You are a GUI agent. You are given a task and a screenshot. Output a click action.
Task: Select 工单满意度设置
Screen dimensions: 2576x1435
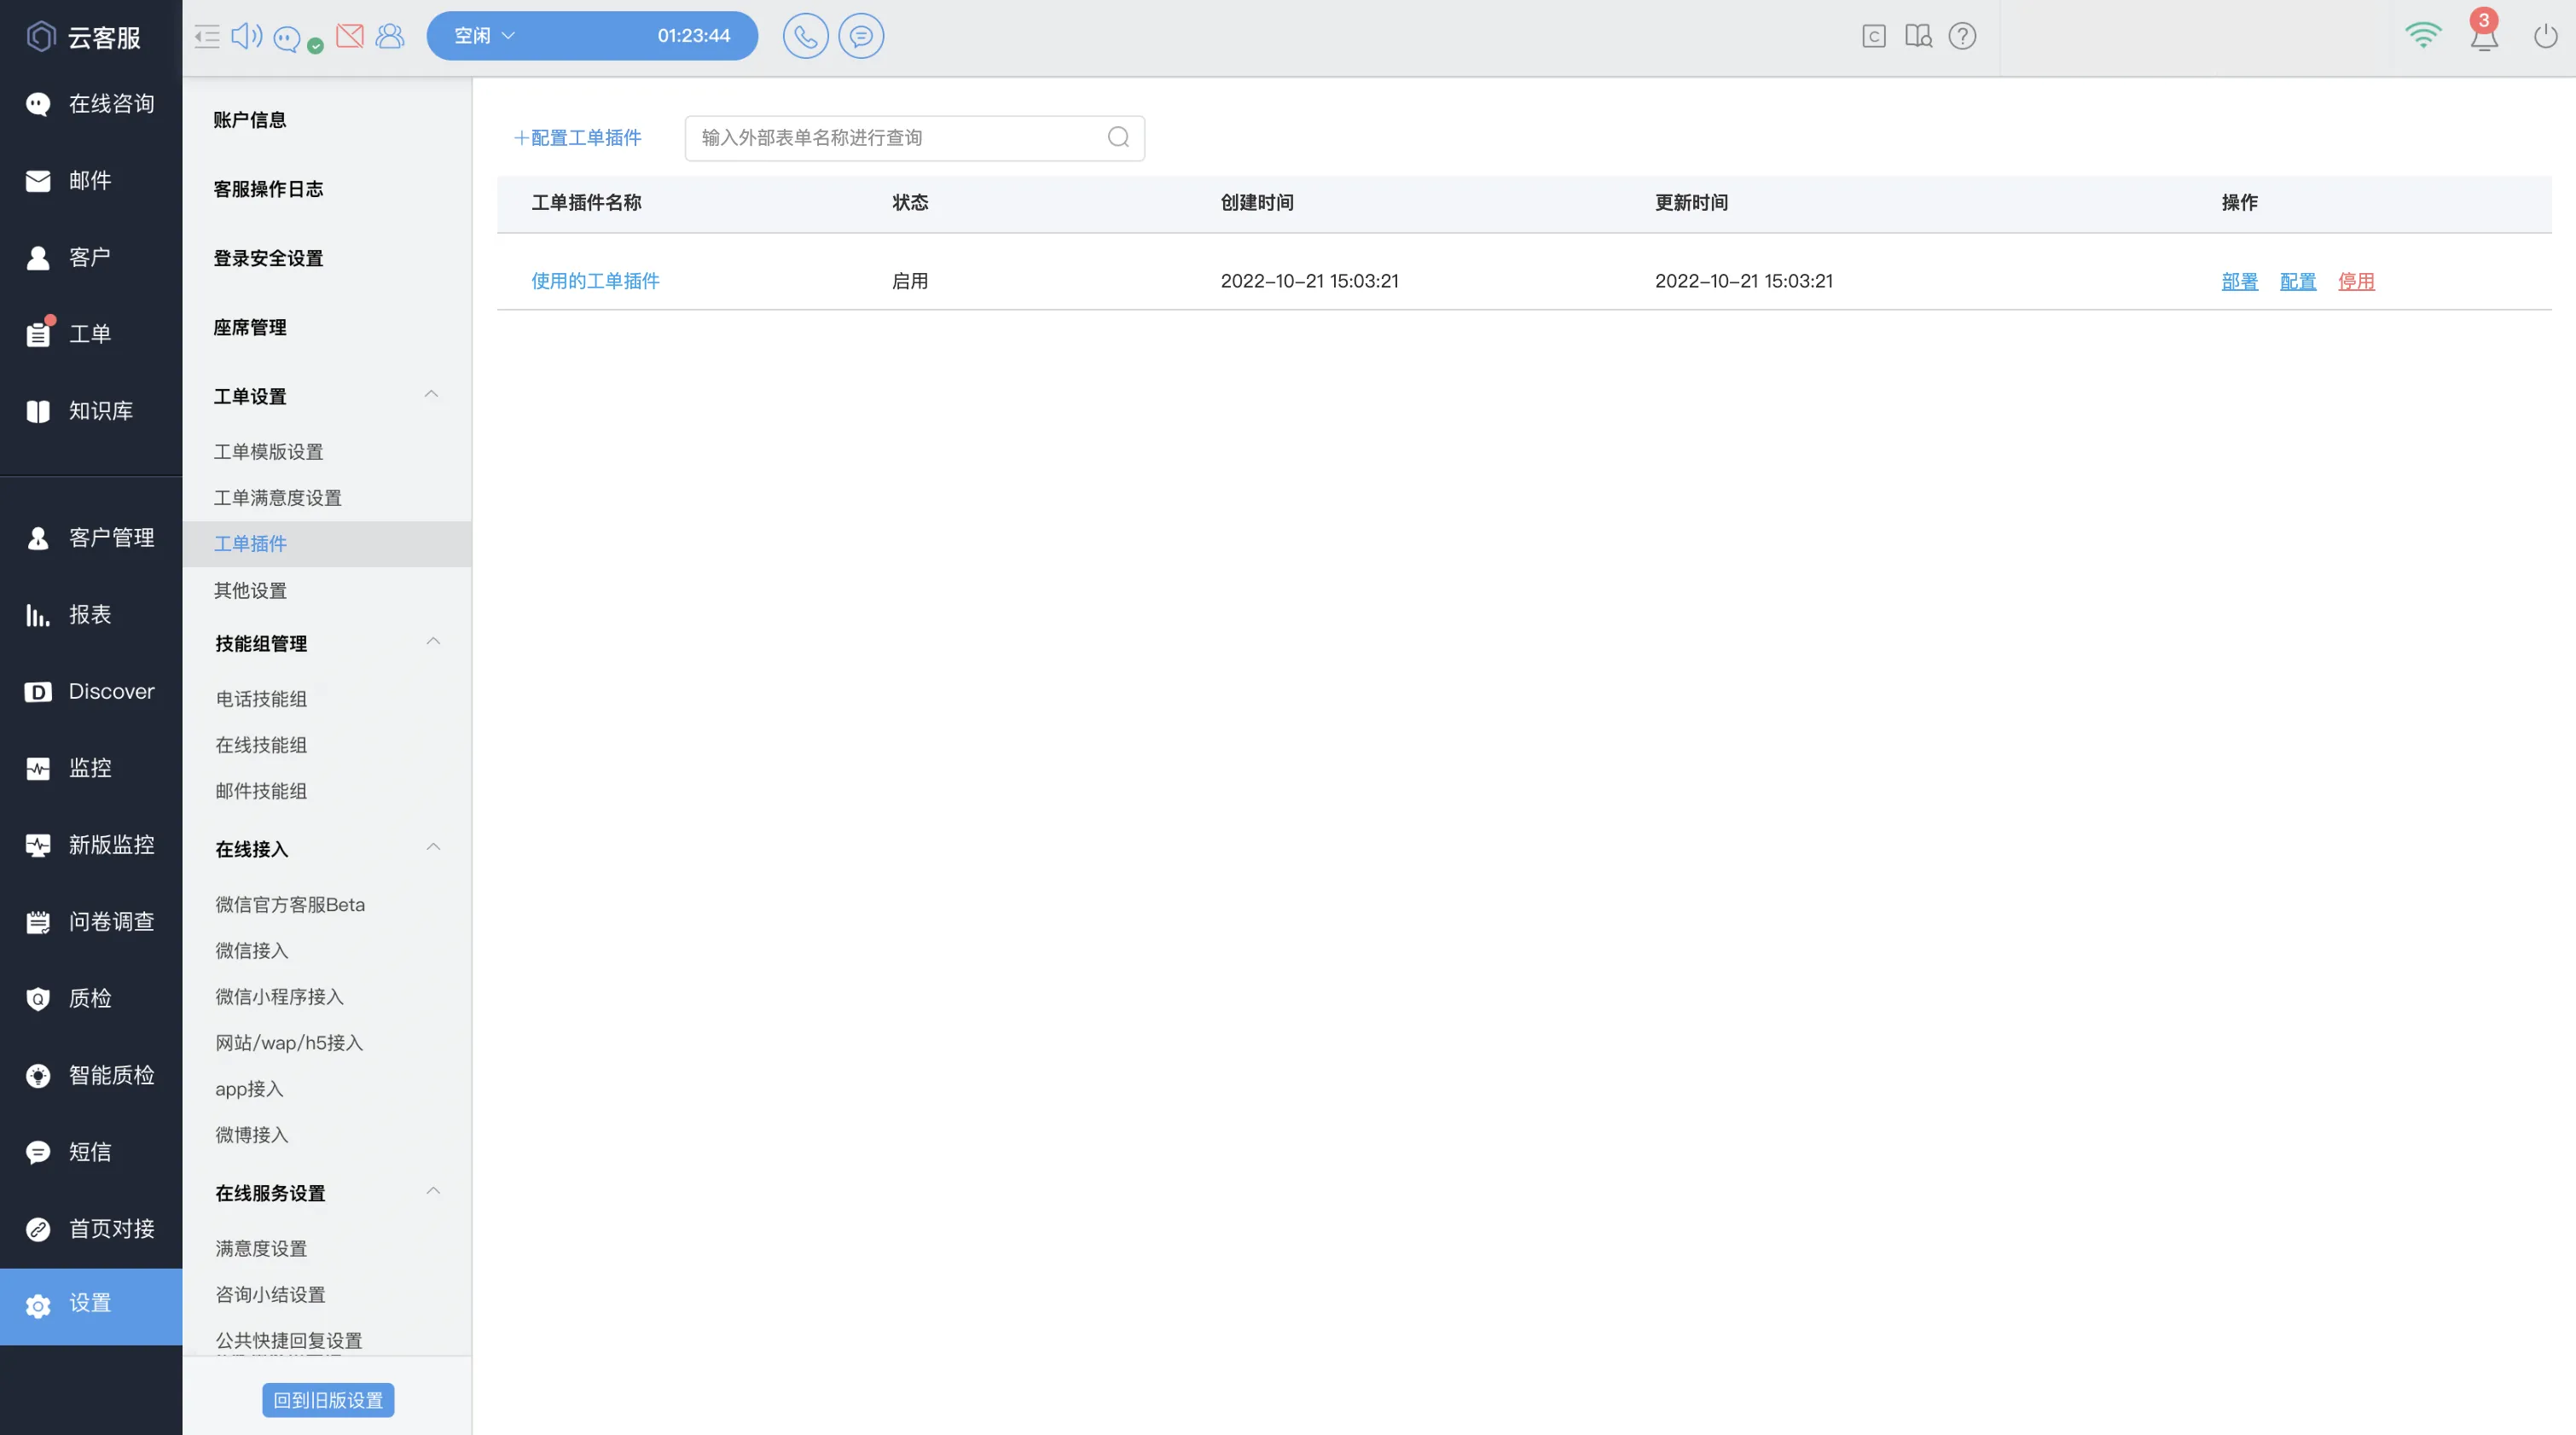click(x=277, y=498)
